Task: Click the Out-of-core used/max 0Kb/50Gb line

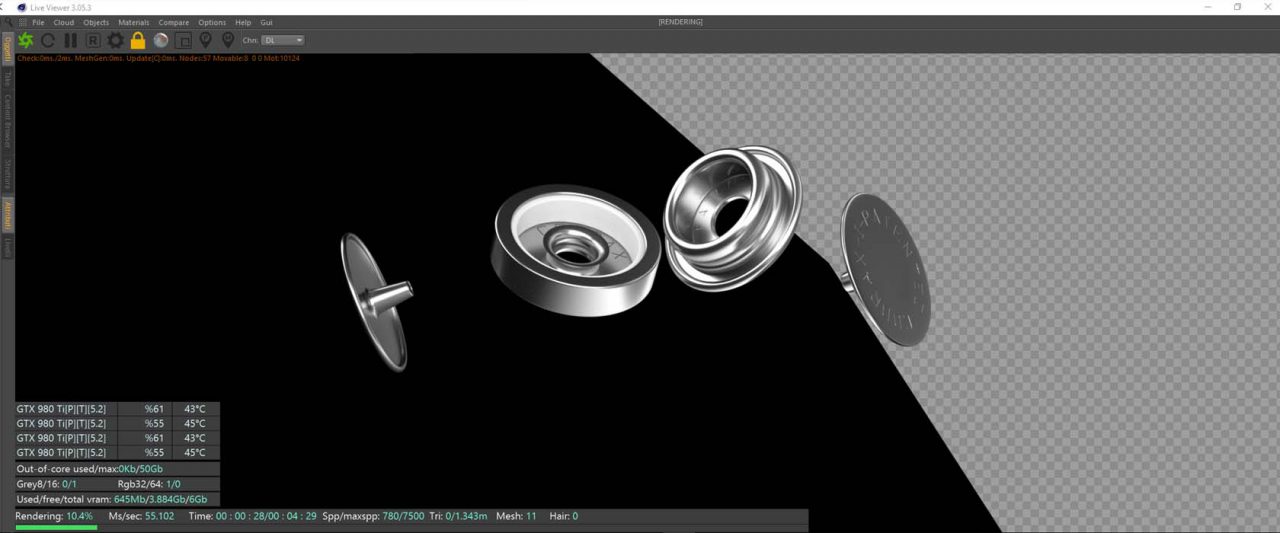Action: pyautogui.click(x=117, y=469)
